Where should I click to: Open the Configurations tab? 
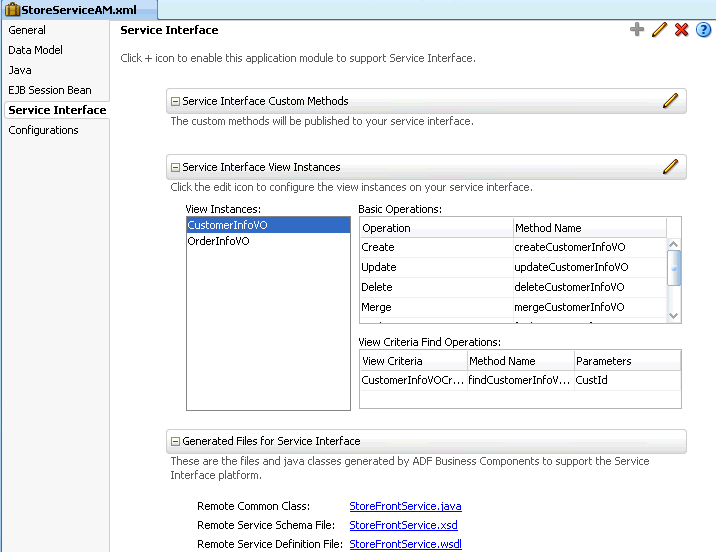43,130
